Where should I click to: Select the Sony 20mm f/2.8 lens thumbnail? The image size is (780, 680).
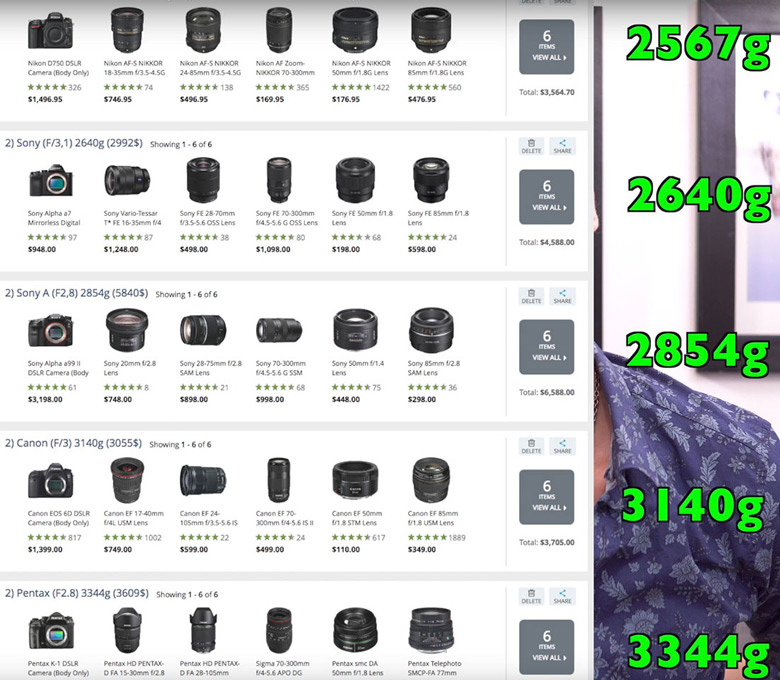point(126,330)
